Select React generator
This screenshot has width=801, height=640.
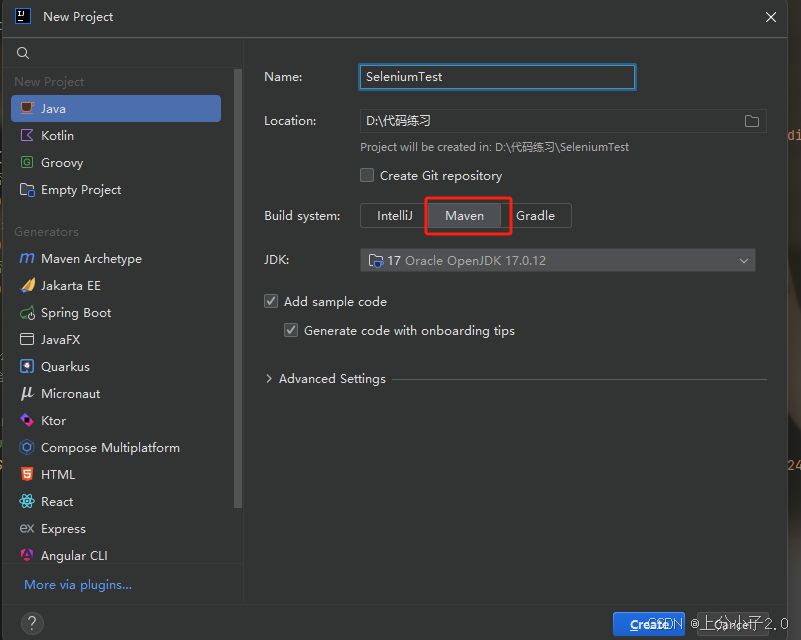point(116,502)
